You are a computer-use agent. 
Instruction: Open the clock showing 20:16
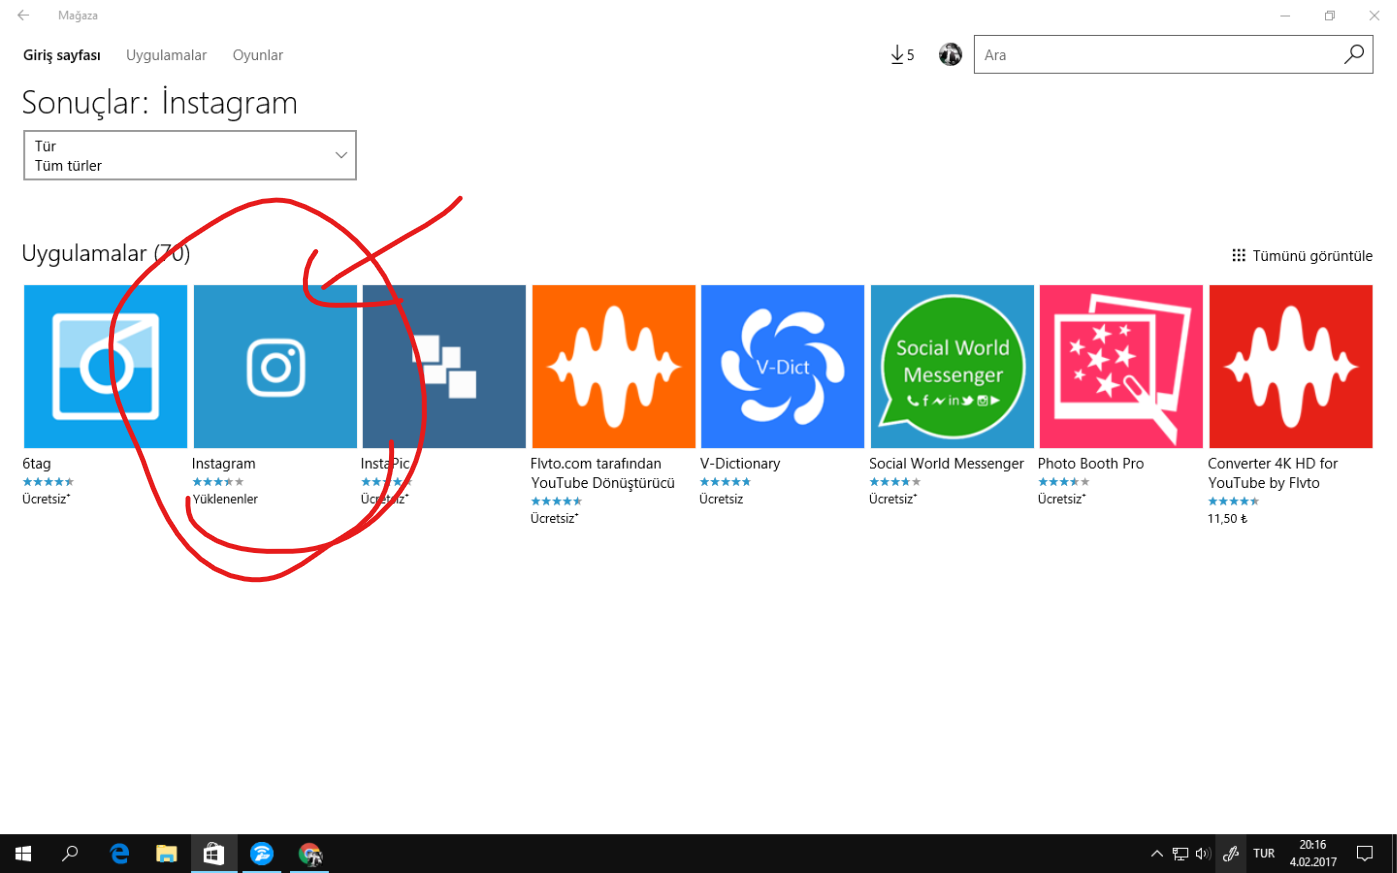pyautogui.click(x=1313, y=853)
